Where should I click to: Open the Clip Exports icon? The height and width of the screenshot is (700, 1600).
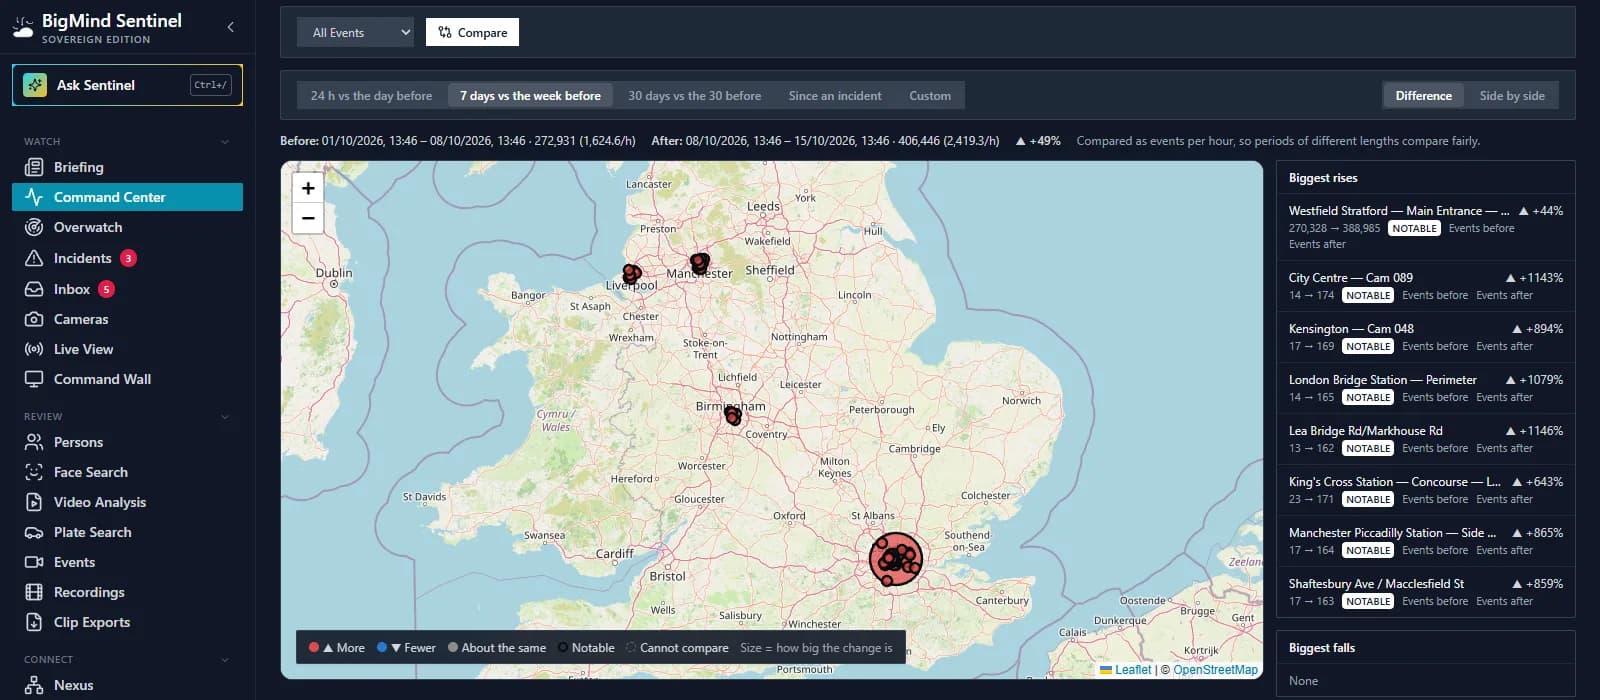click(34, 622)
